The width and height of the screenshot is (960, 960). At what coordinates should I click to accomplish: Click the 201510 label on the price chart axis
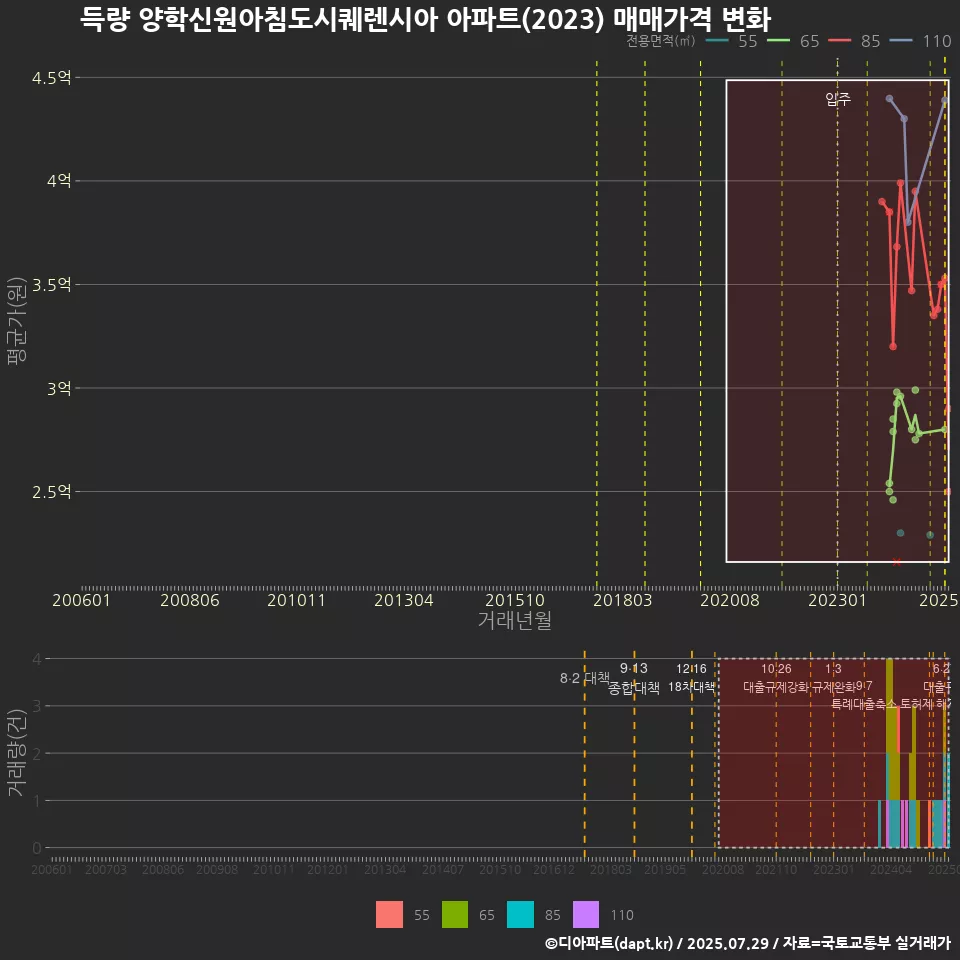[x=515, y=600]
